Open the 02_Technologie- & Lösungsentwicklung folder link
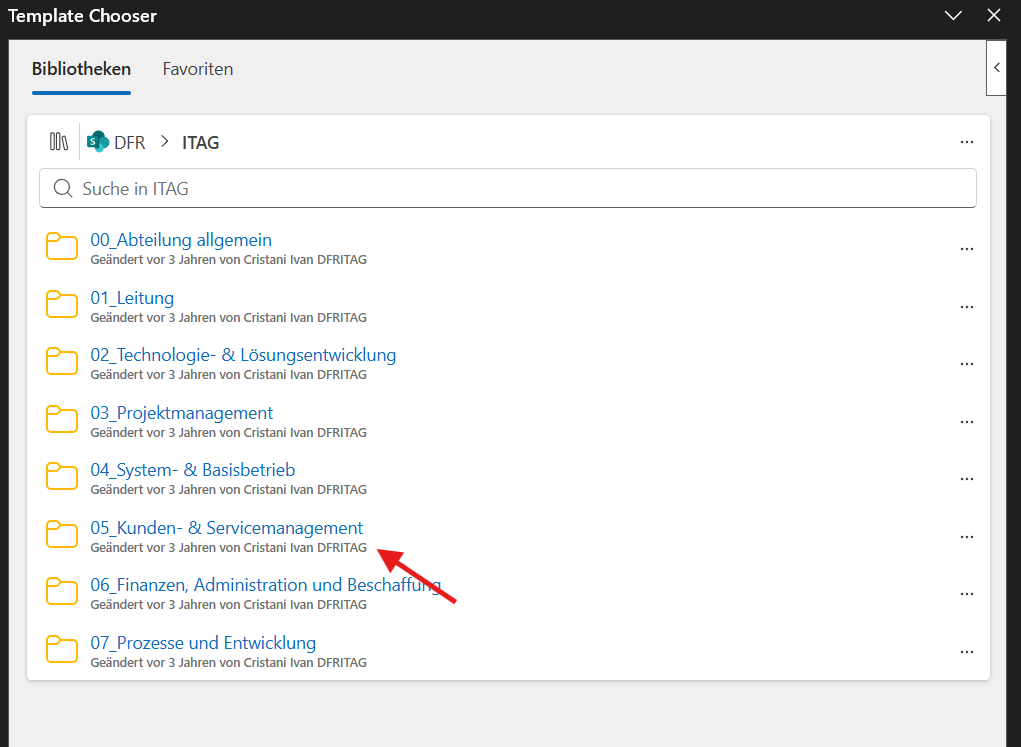 pos(243,355)
